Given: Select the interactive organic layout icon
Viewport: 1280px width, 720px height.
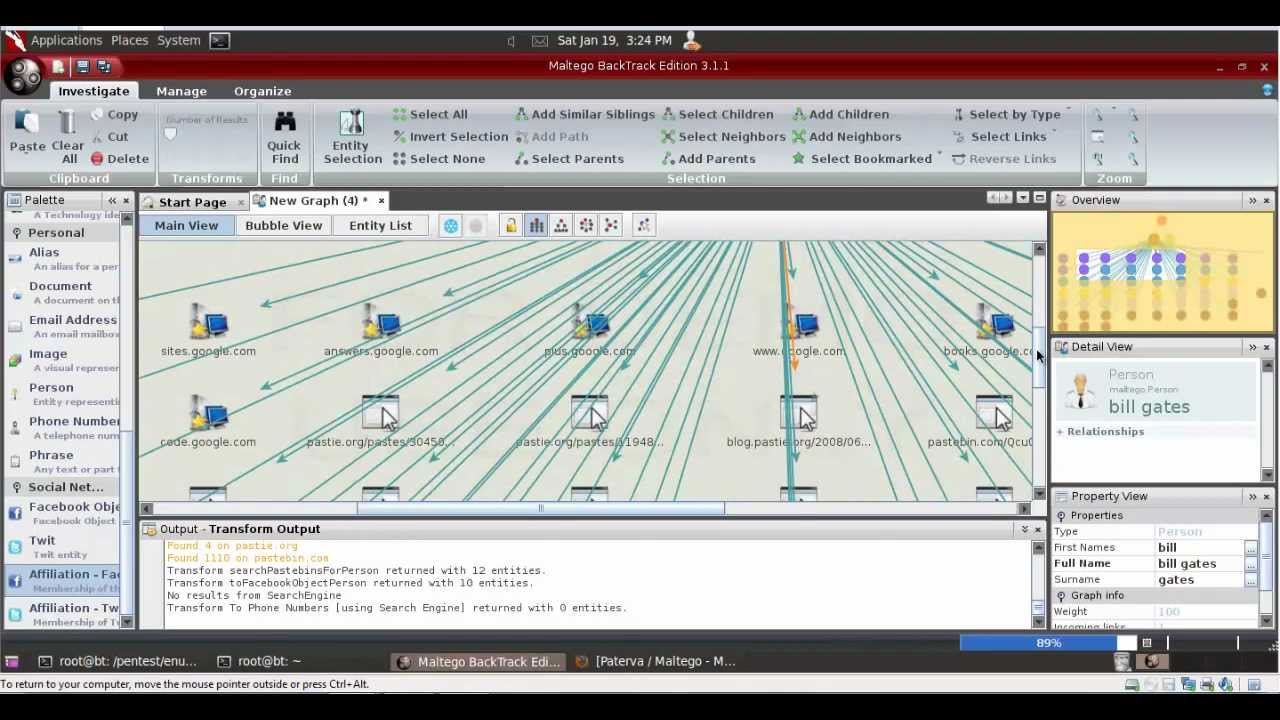Looking at the screenshot, I should (644, 225).
